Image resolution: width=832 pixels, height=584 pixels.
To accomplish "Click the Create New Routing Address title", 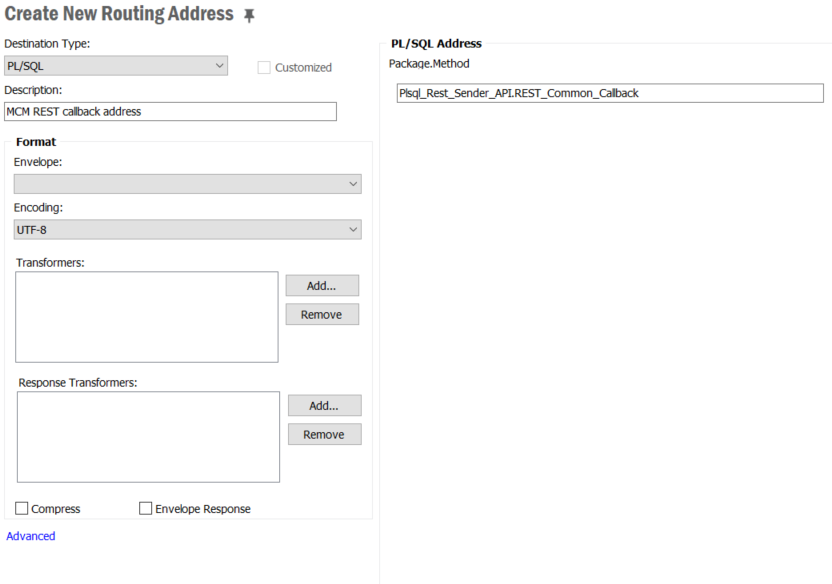I will (x=119, y=14).
